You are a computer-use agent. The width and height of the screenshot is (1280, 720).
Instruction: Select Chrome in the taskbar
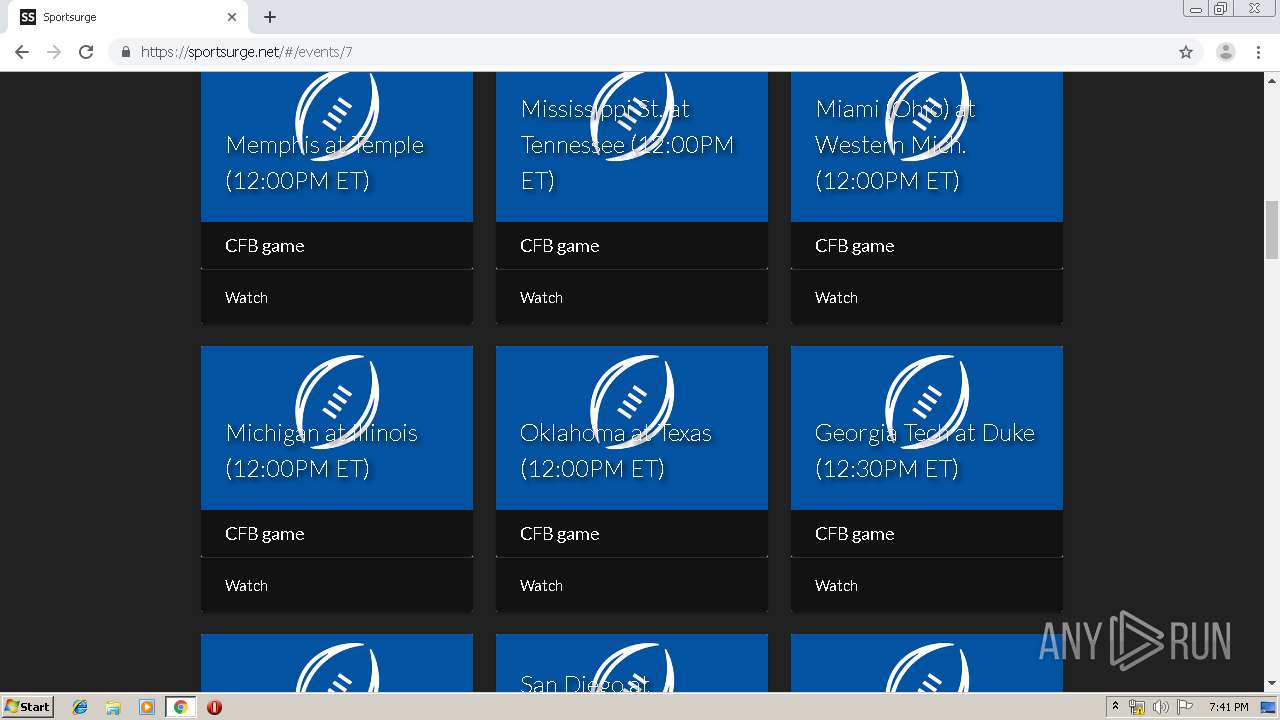click(180, 707)
